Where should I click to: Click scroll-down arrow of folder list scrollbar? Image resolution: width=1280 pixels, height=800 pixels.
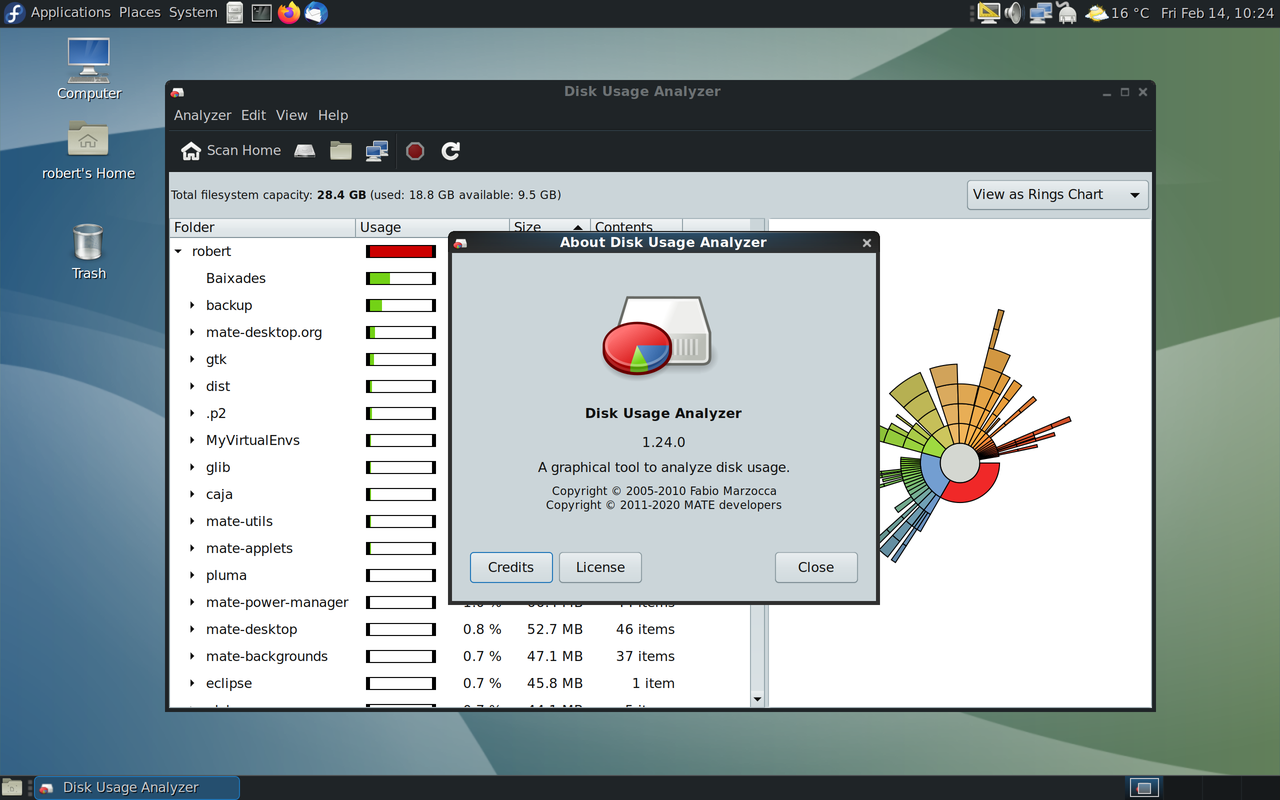(x=757, y=699)
